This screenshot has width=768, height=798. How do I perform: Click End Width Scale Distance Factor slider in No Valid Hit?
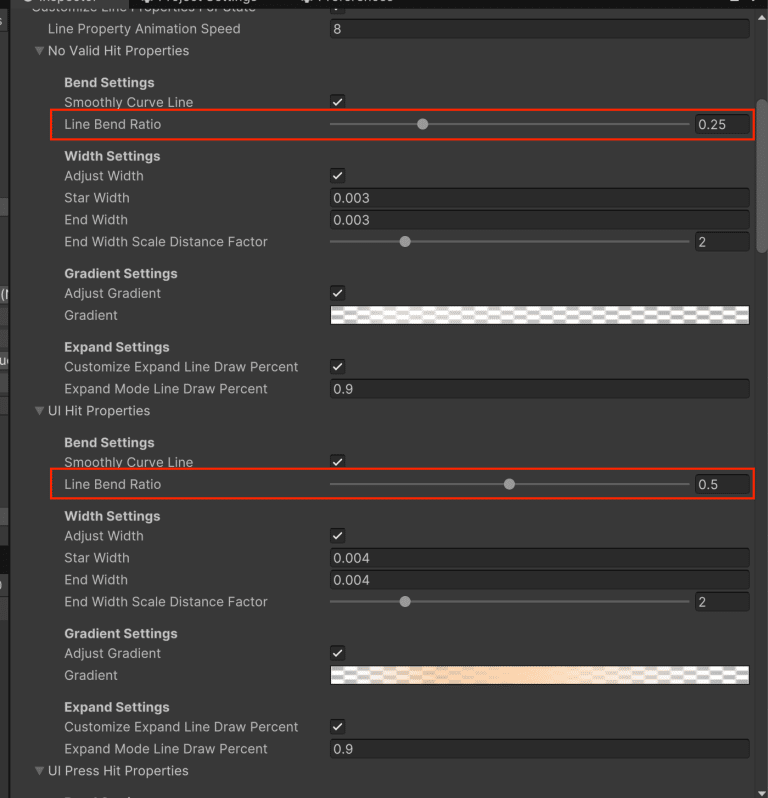point(405,242)
